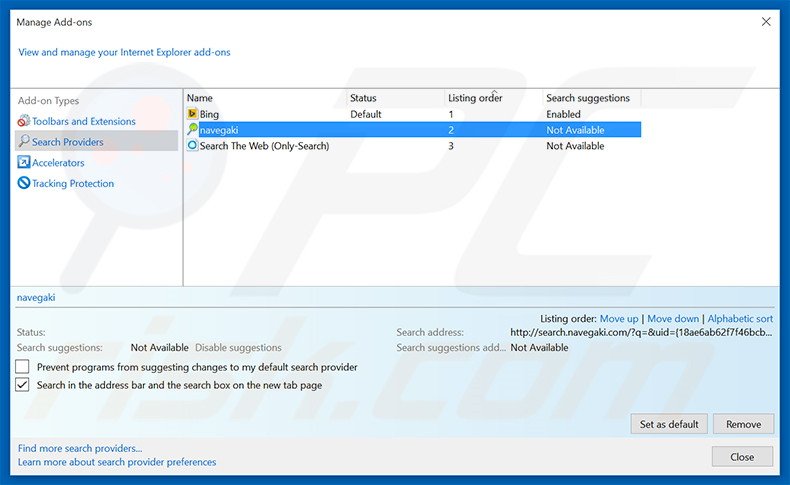
Task: Click the Search The Web provider icon
Action: (x=192, y=146)
